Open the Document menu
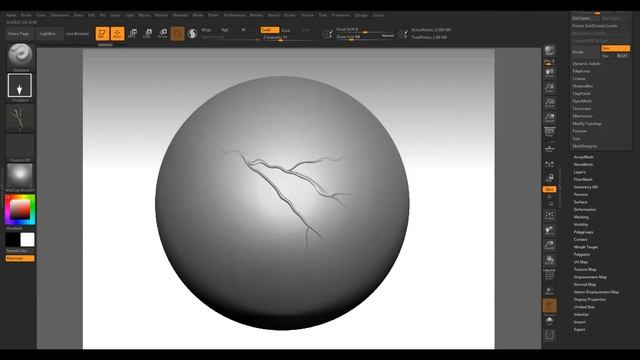 pyautogui.click(x=60, y=15)
